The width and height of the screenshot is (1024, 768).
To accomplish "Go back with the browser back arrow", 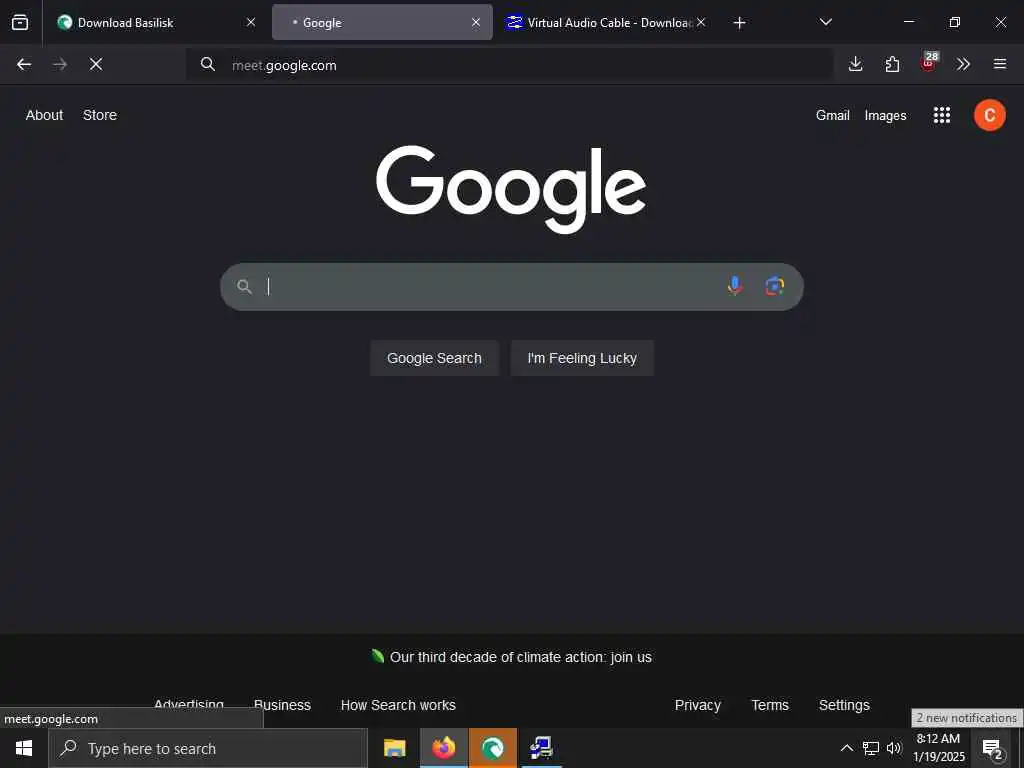I will click(24, 64).
